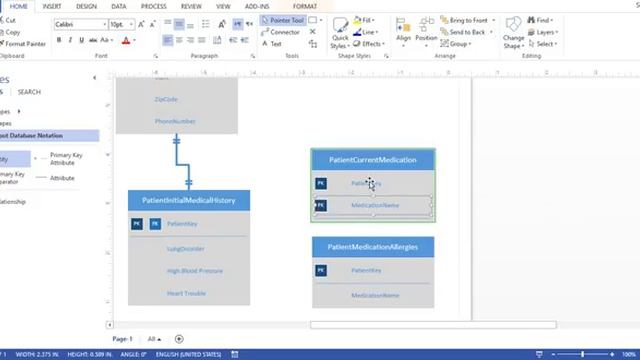Insert bullets in text

(x=206, y=24)
